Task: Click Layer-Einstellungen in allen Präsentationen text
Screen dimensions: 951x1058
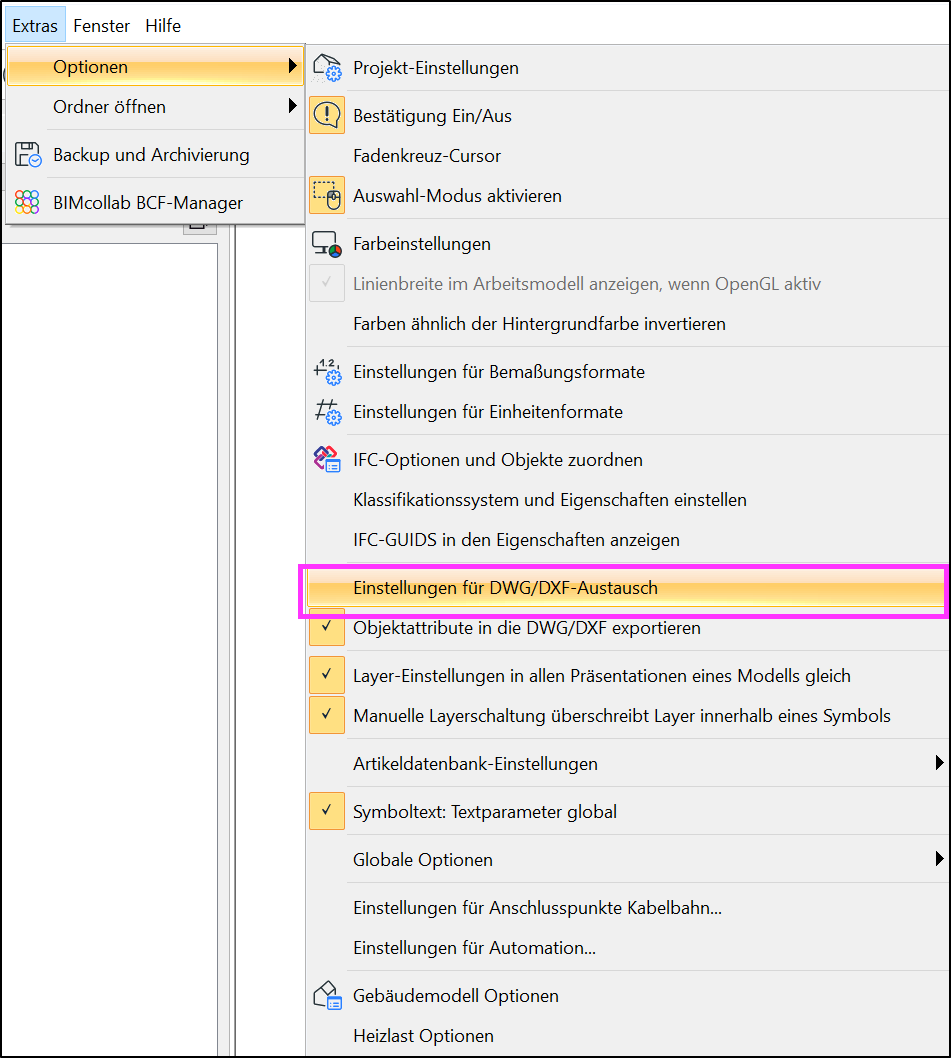Action: point(601,675)
